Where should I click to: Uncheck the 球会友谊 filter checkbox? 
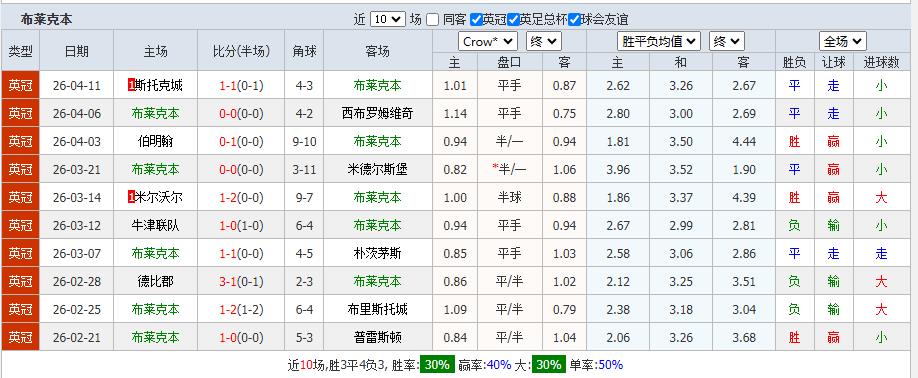coord(574,19)
